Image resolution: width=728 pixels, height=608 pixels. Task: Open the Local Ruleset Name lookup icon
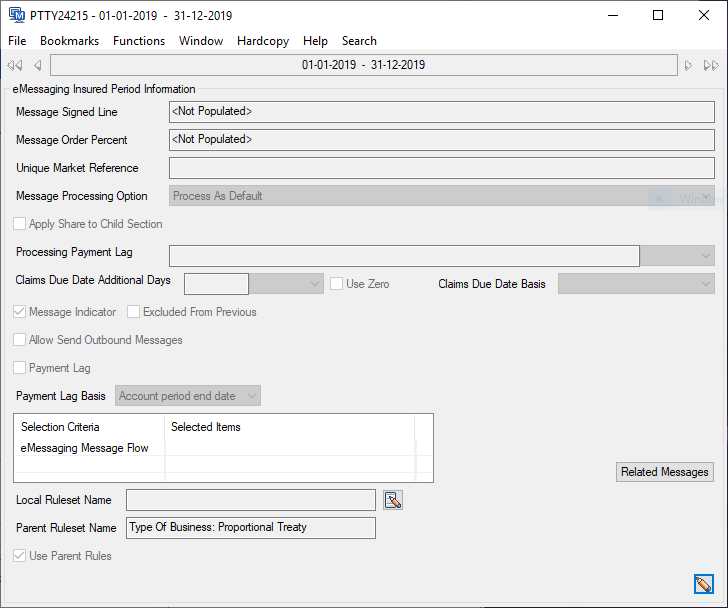[x=392, y=500]
